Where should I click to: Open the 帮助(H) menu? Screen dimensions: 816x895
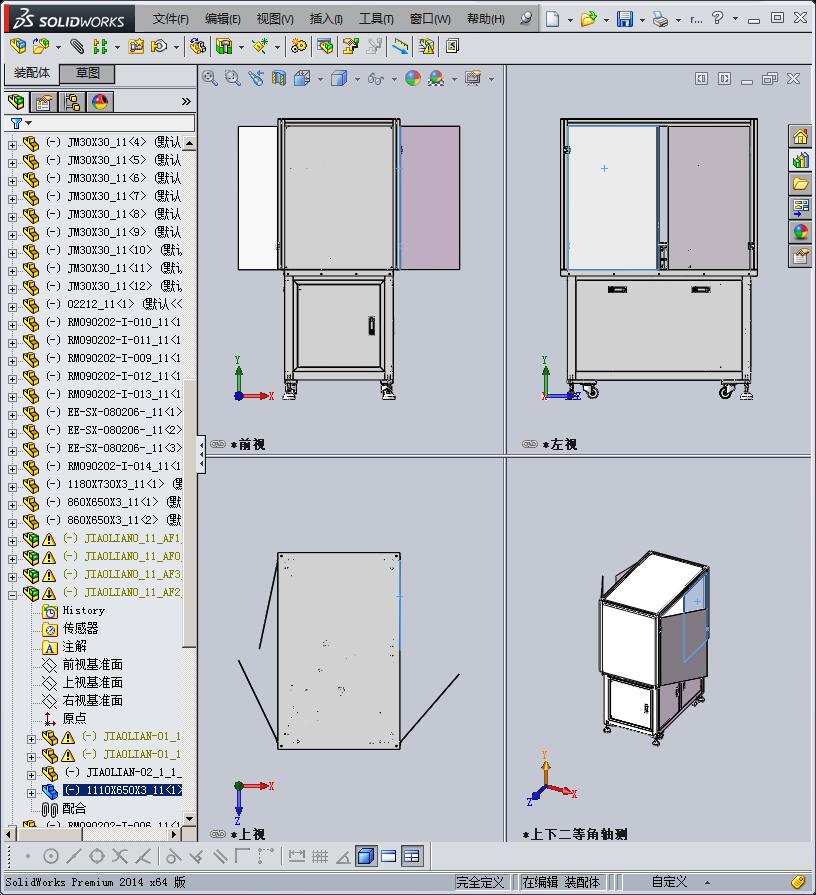[x=486, y=19]
